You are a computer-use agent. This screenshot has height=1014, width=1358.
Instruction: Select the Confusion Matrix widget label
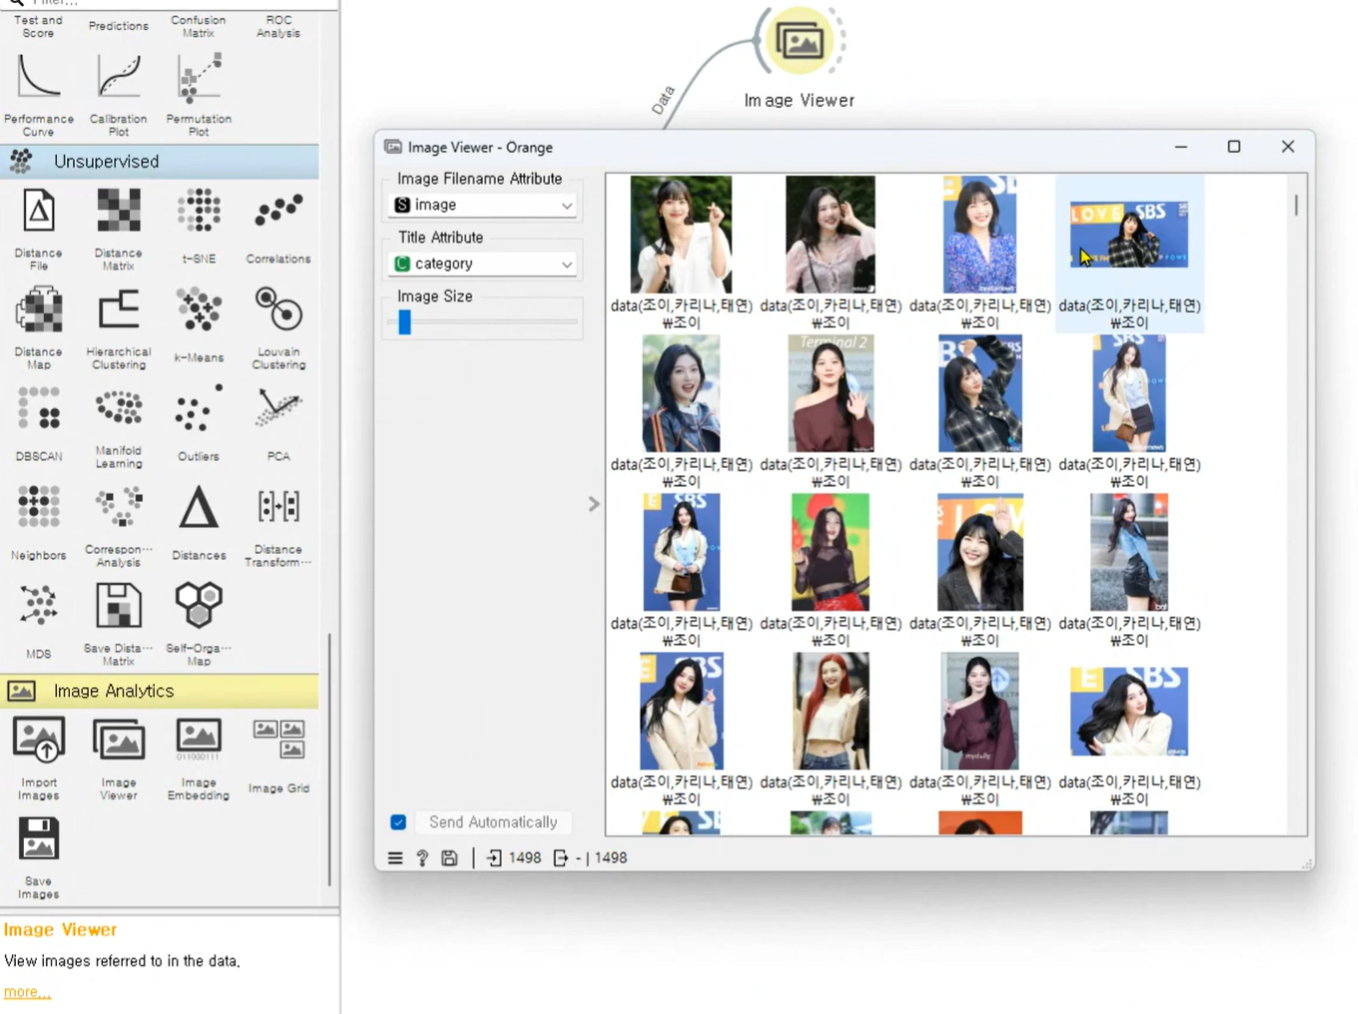click(199, 27)
